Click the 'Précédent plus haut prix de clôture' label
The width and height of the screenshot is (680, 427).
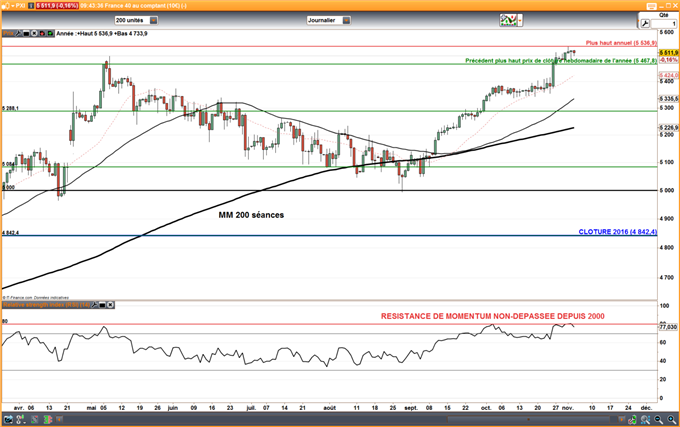(x=561, y=61)
